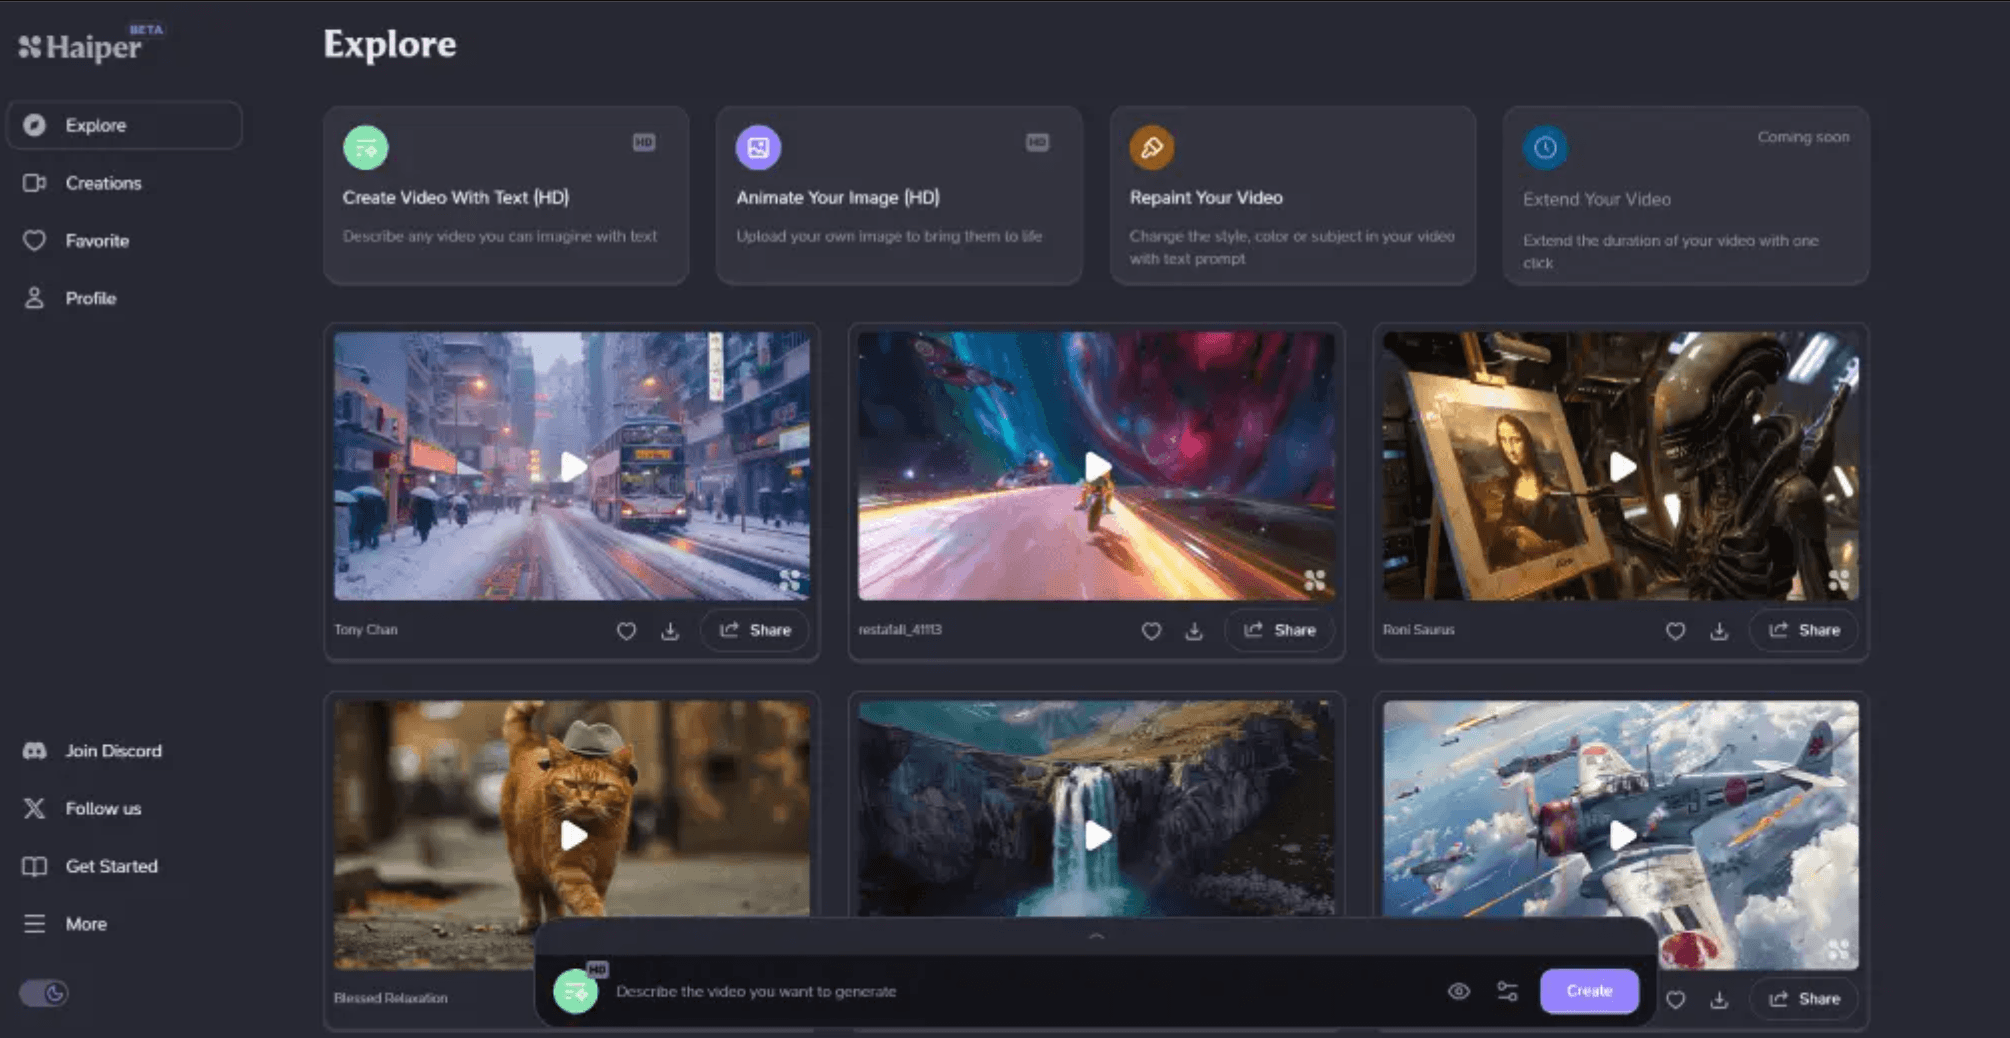The height and width of the screenshot is (1038, 2010).
Task: Click the text-to-video mode icon in prompt bar
Action: pyautogui.click(x=576, y=991)
